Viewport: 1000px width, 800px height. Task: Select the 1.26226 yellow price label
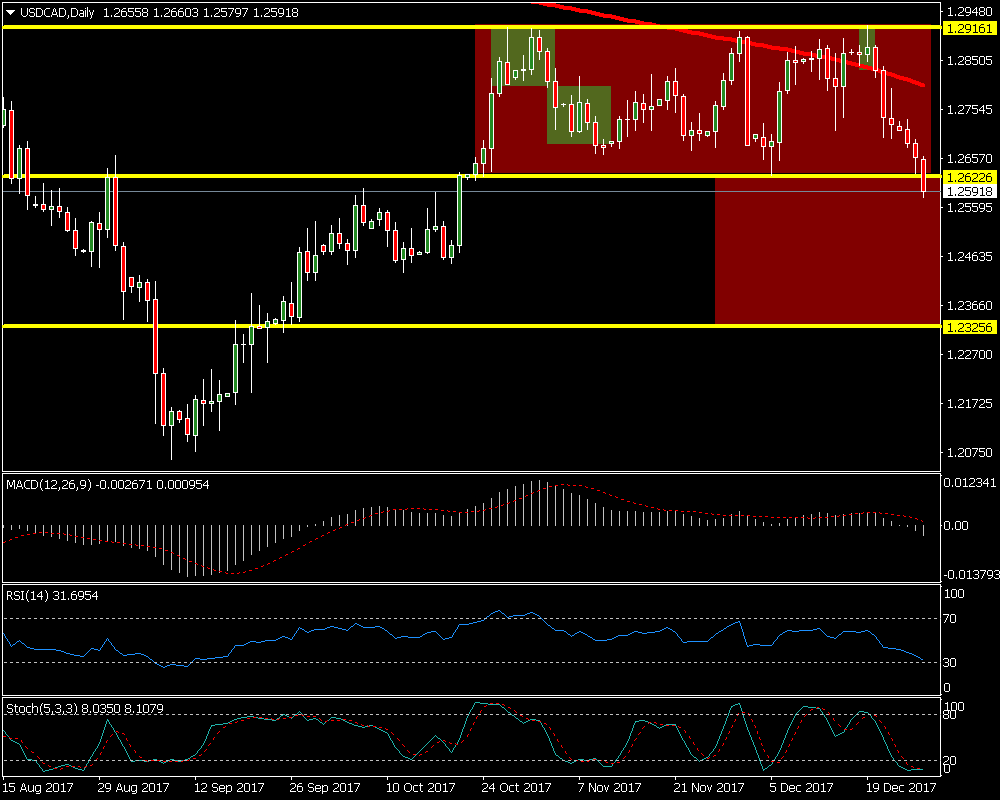pos(969,176)
